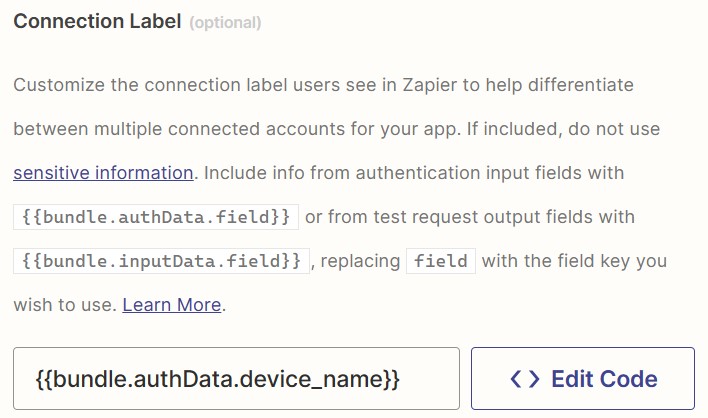
Task: Click the {{bundle.authData.field}} code snippet
Action: [156, 217]
